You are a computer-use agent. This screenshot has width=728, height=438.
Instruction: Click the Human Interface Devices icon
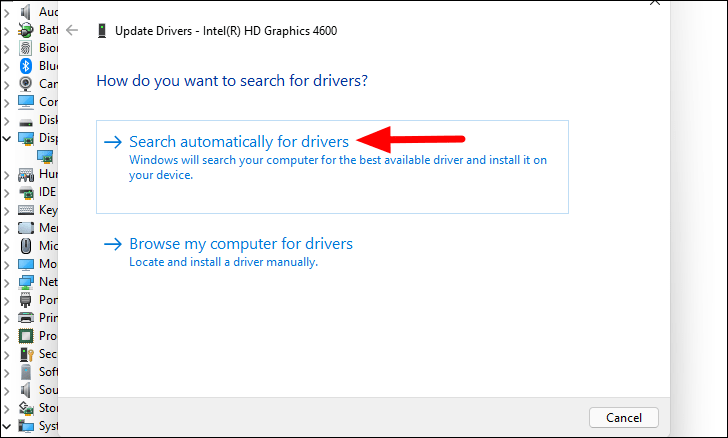click(x=26, y=174)
